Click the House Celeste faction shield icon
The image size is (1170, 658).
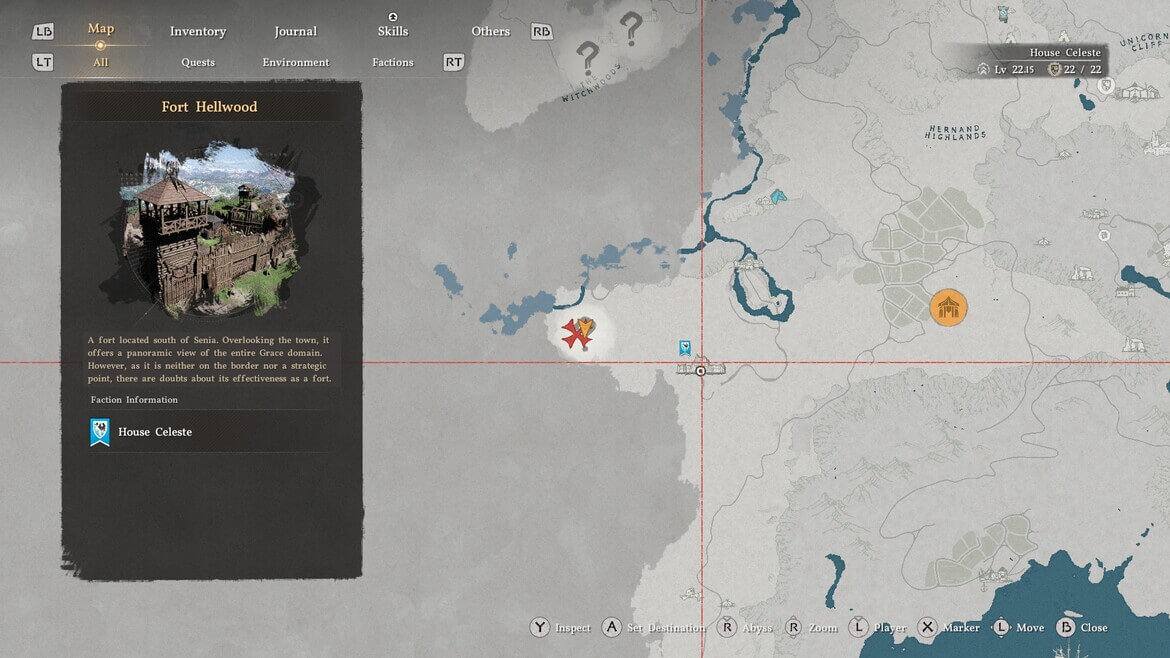pos(100,432)
